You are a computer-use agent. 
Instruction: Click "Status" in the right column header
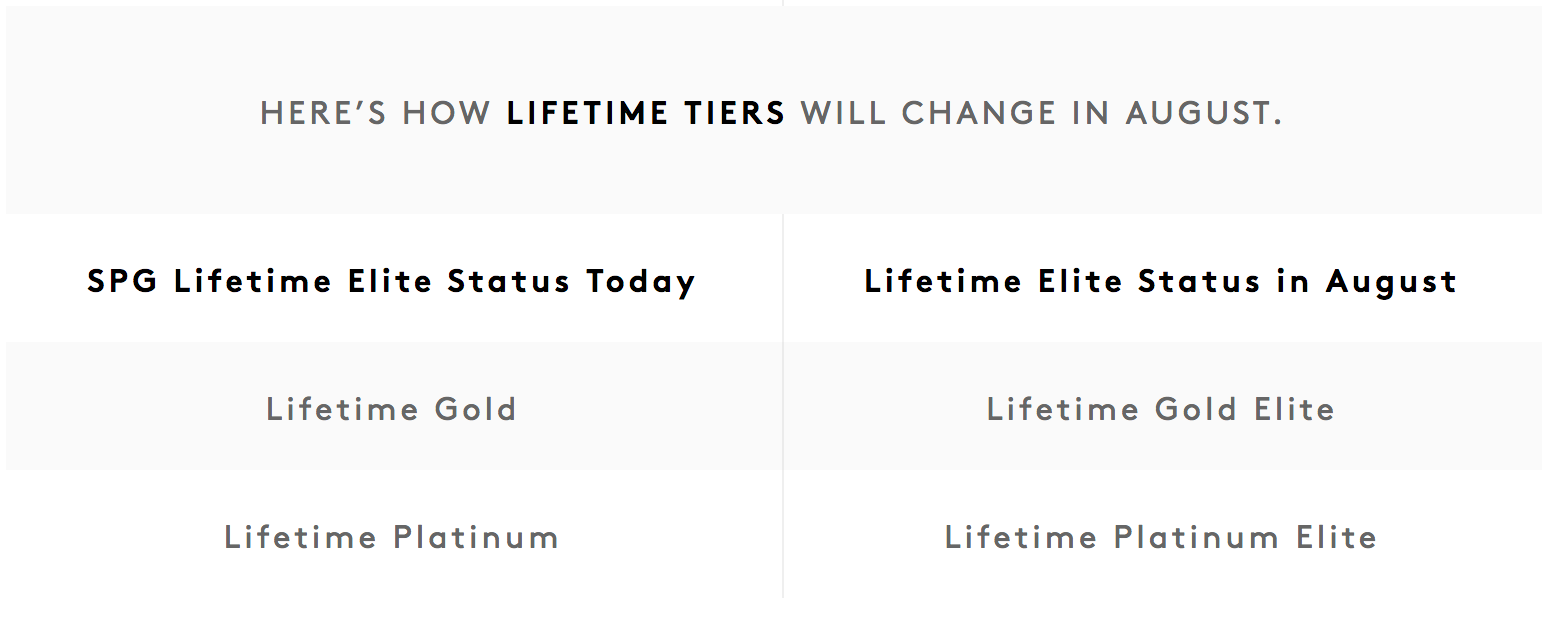pos(1200,281)
